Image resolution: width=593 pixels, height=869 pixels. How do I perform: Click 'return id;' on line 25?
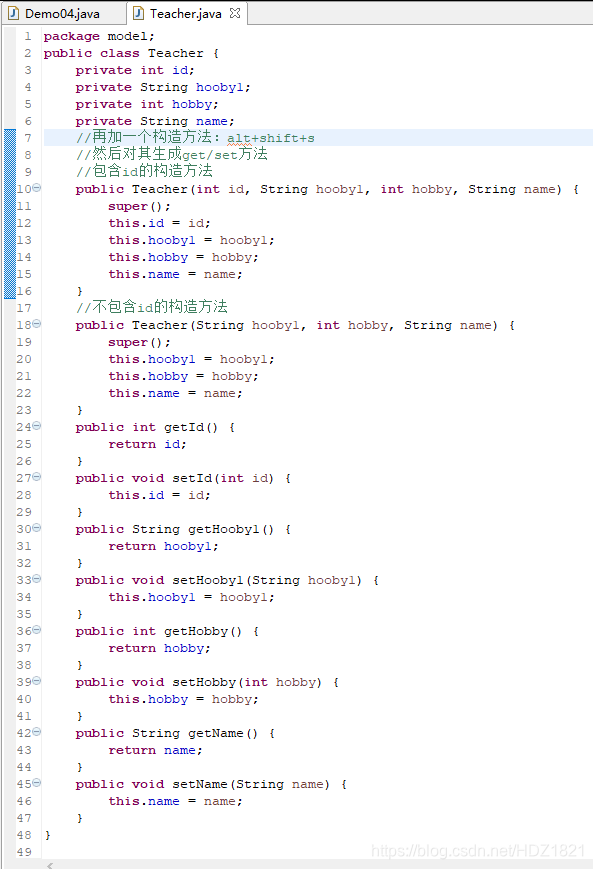pyautogui.click(x=147, y=444)
